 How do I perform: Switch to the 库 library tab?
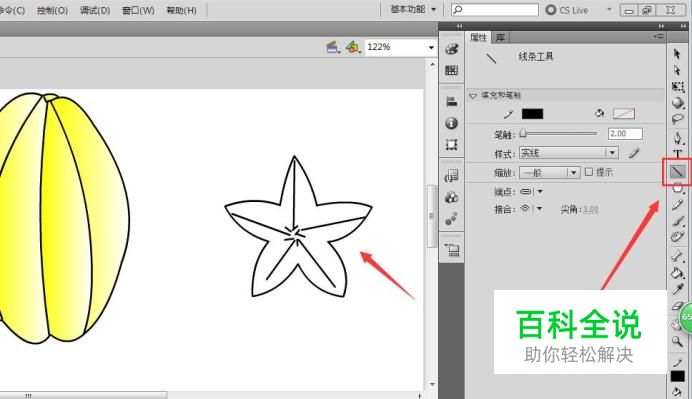500,38
